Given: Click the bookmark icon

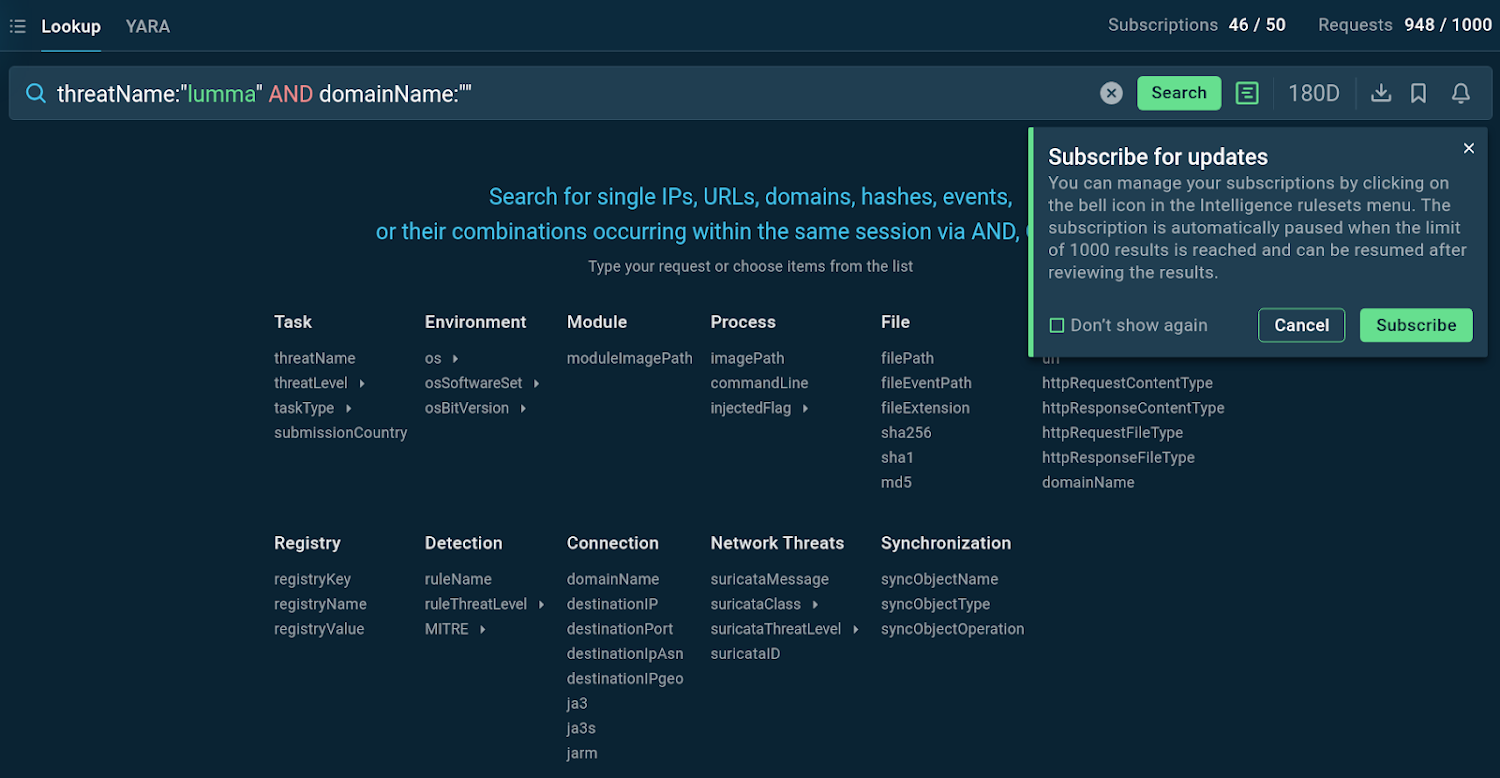Looking at the screenshot, I should [1418, 93].
